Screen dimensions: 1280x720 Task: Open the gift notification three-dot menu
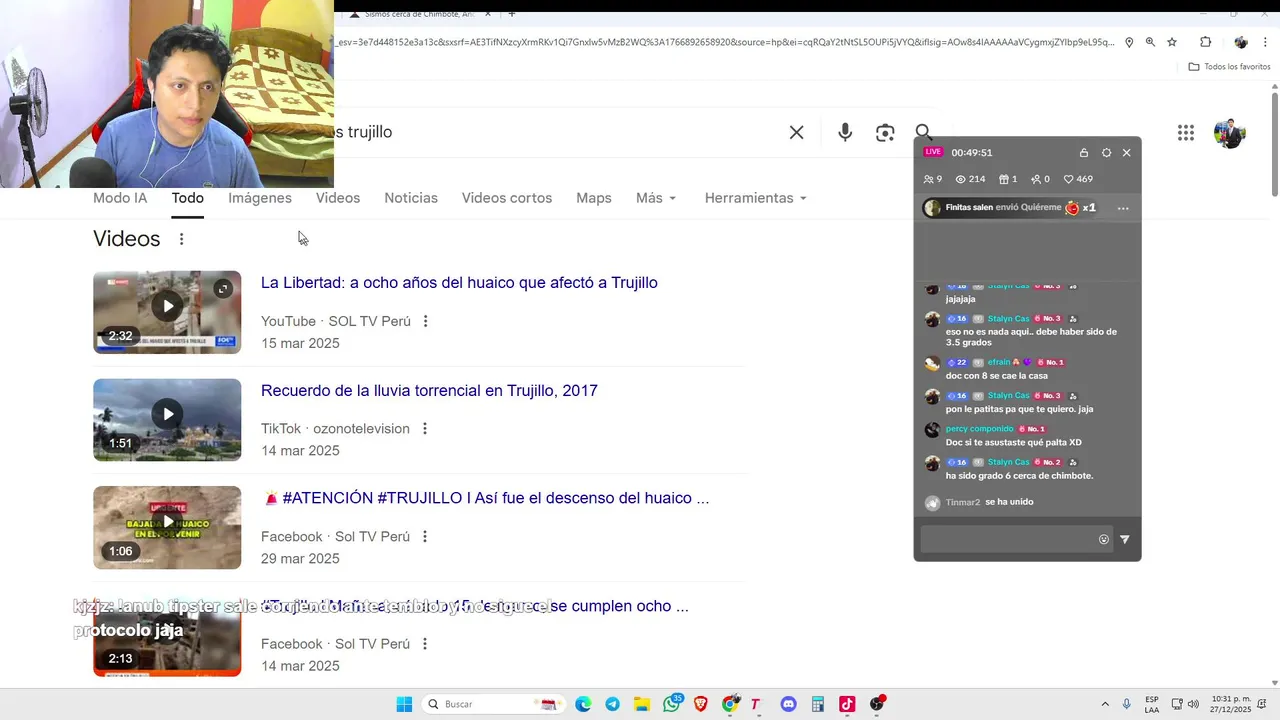1123,208
